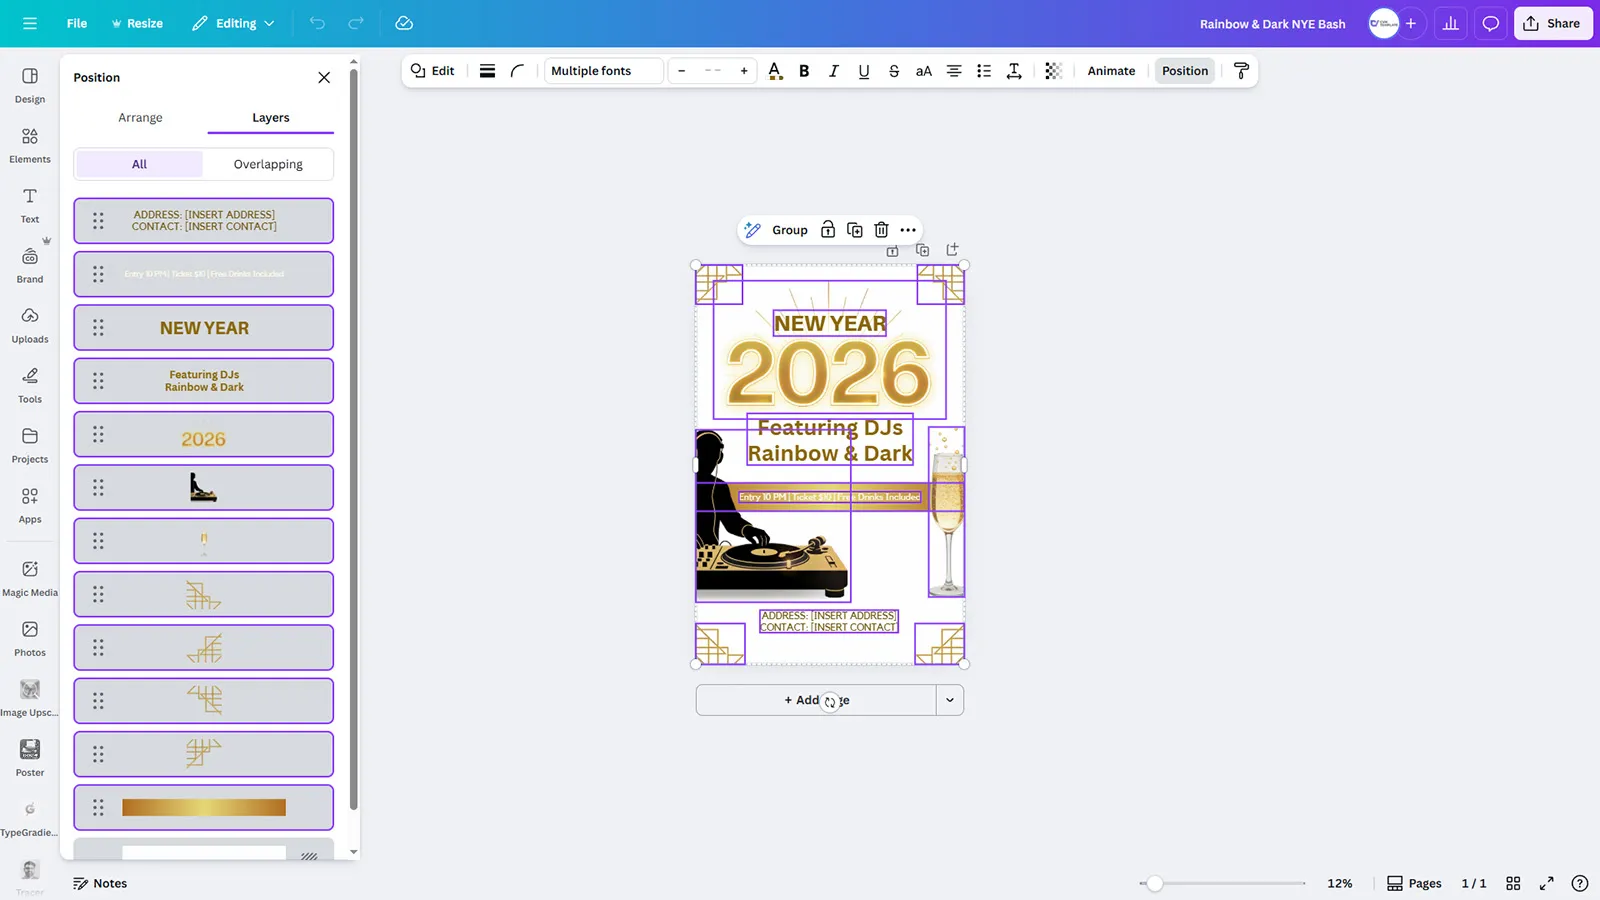Image resolution: width=1600 pixels, height=900 pixels.
Task: Click the Share button
Action: (1552, 23)
